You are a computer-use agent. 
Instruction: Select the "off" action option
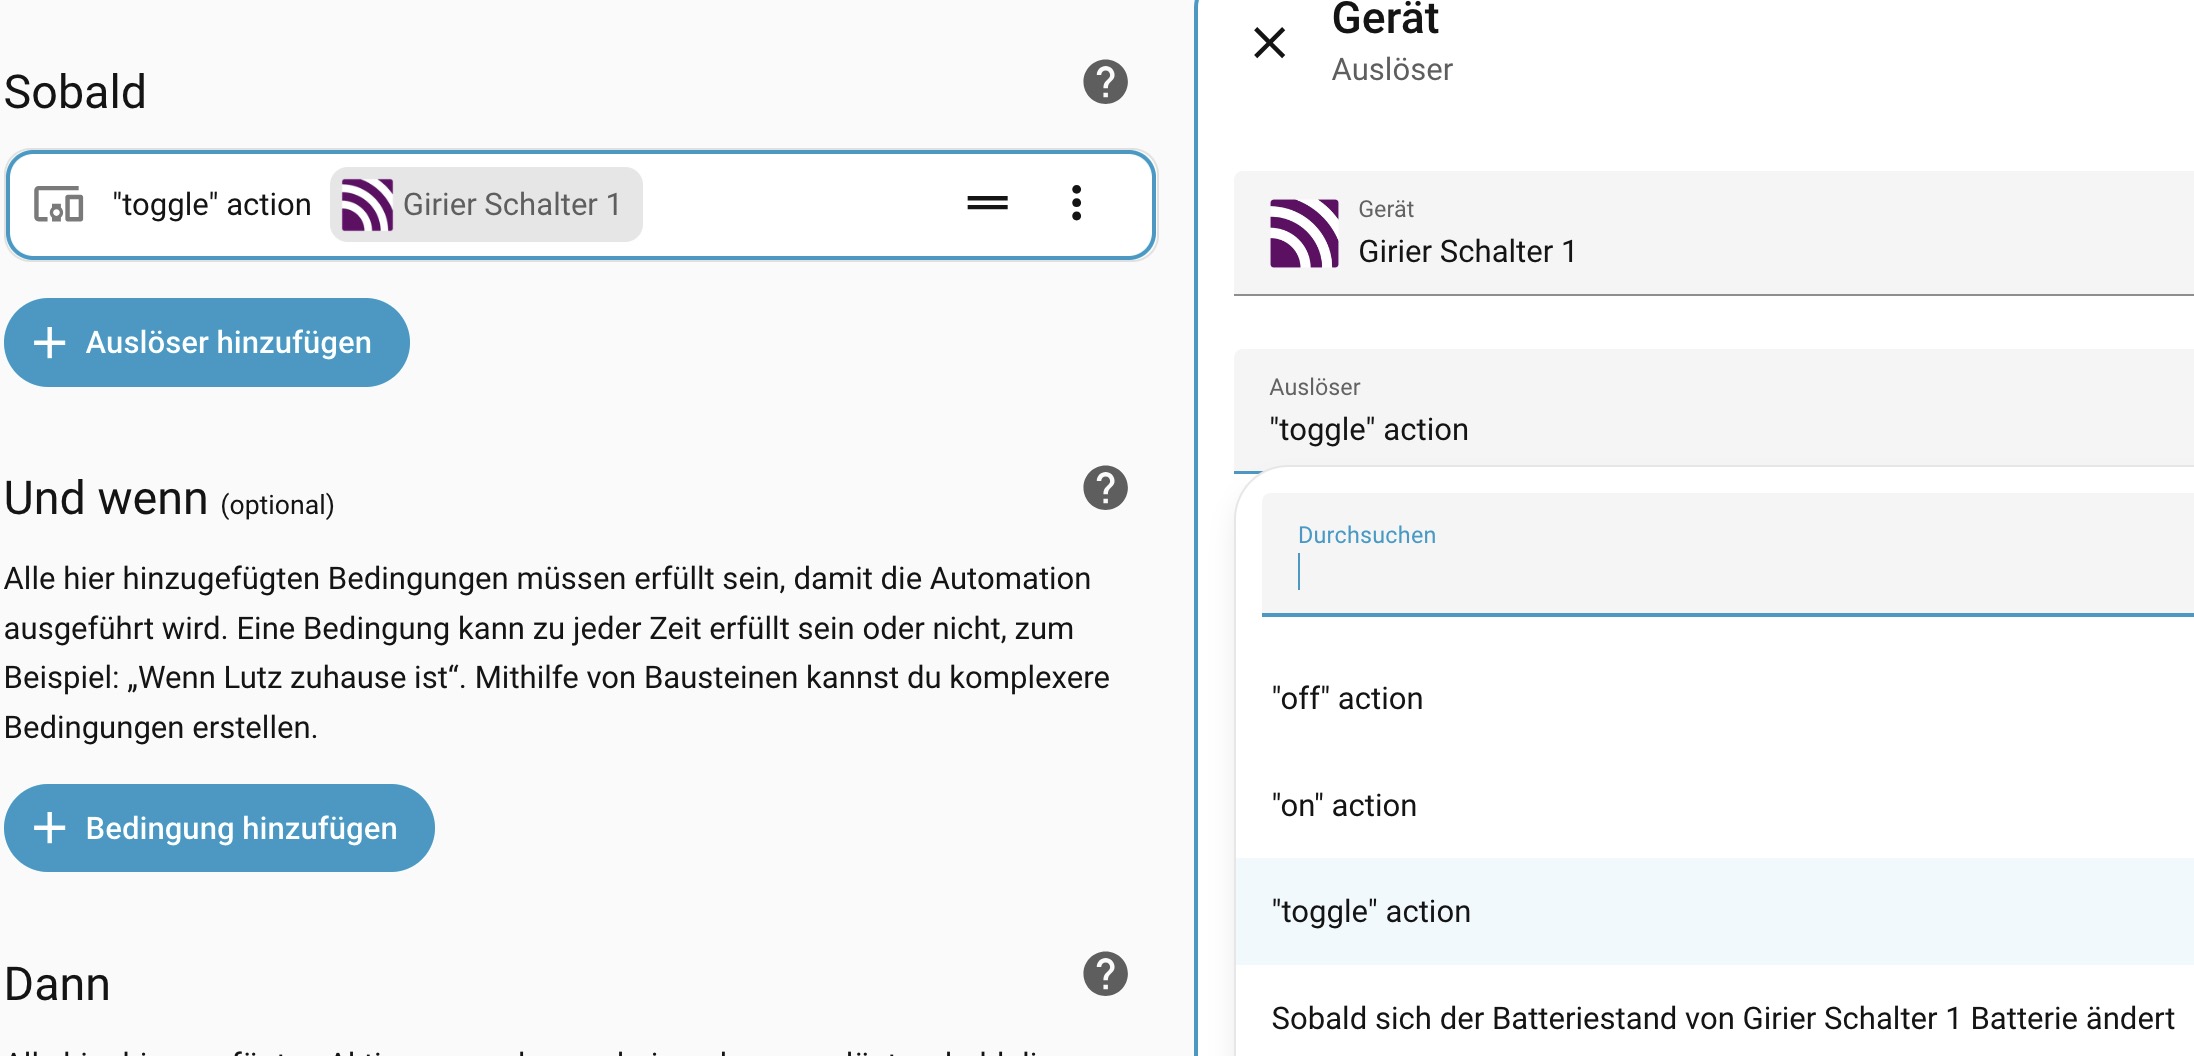(1346, 698)
